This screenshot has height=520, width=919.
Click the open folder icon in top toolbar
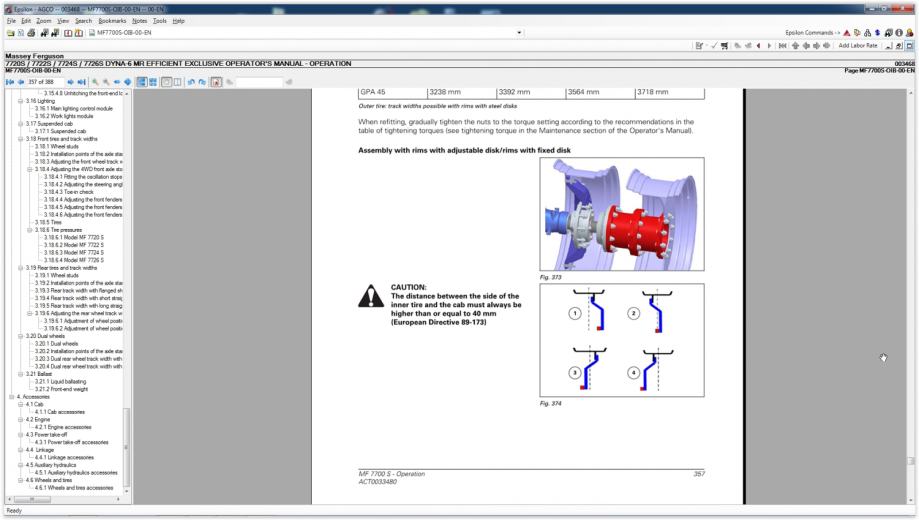click(x=10, y=33)
